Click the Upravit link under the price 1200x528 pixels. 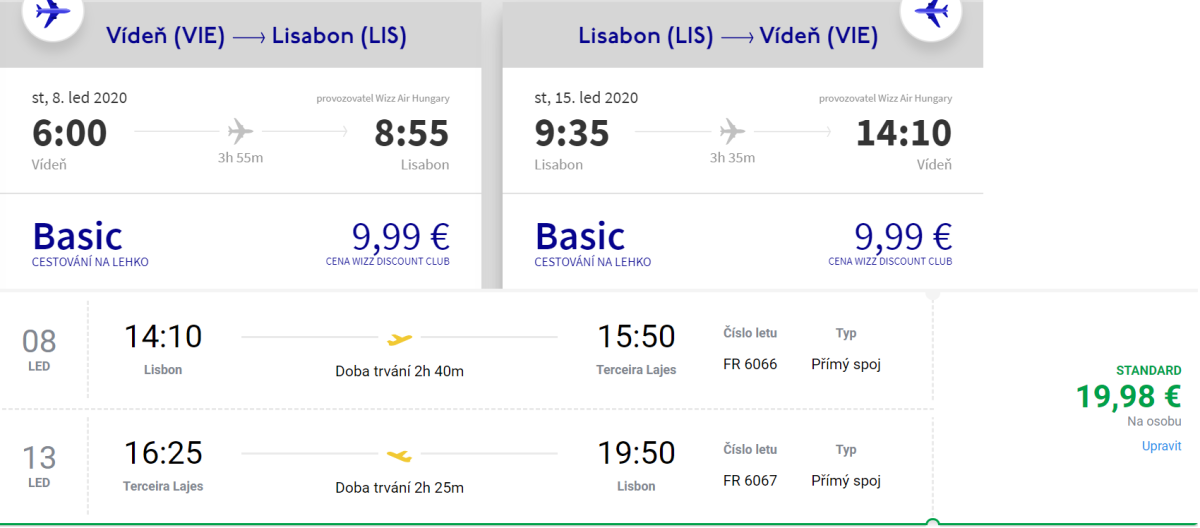pos(1161,446)
